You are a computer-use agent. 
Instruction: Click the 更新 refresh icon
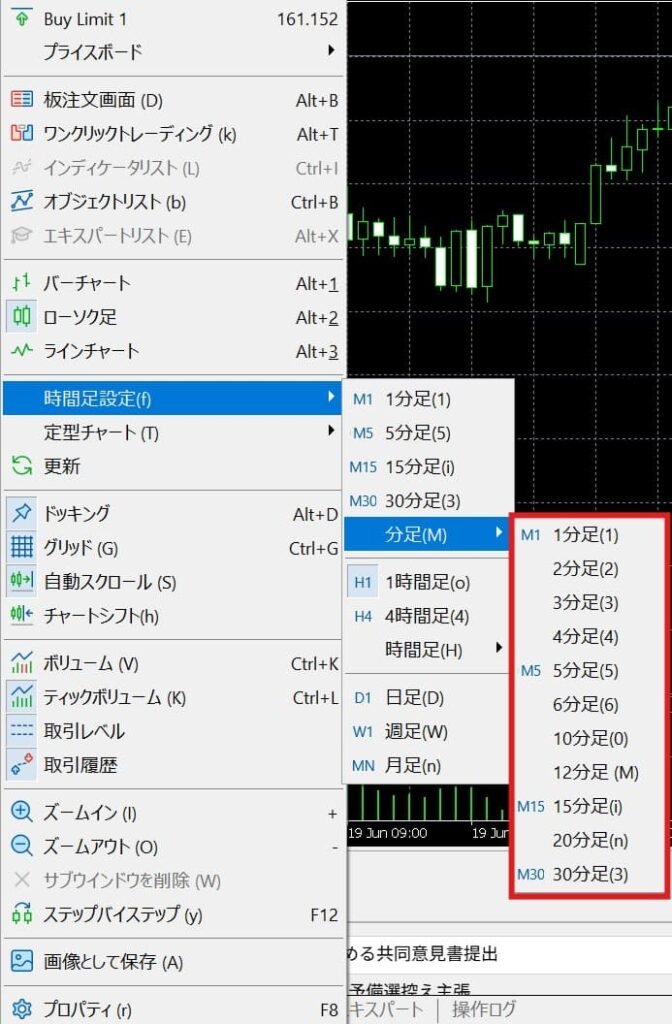(22, 466)
